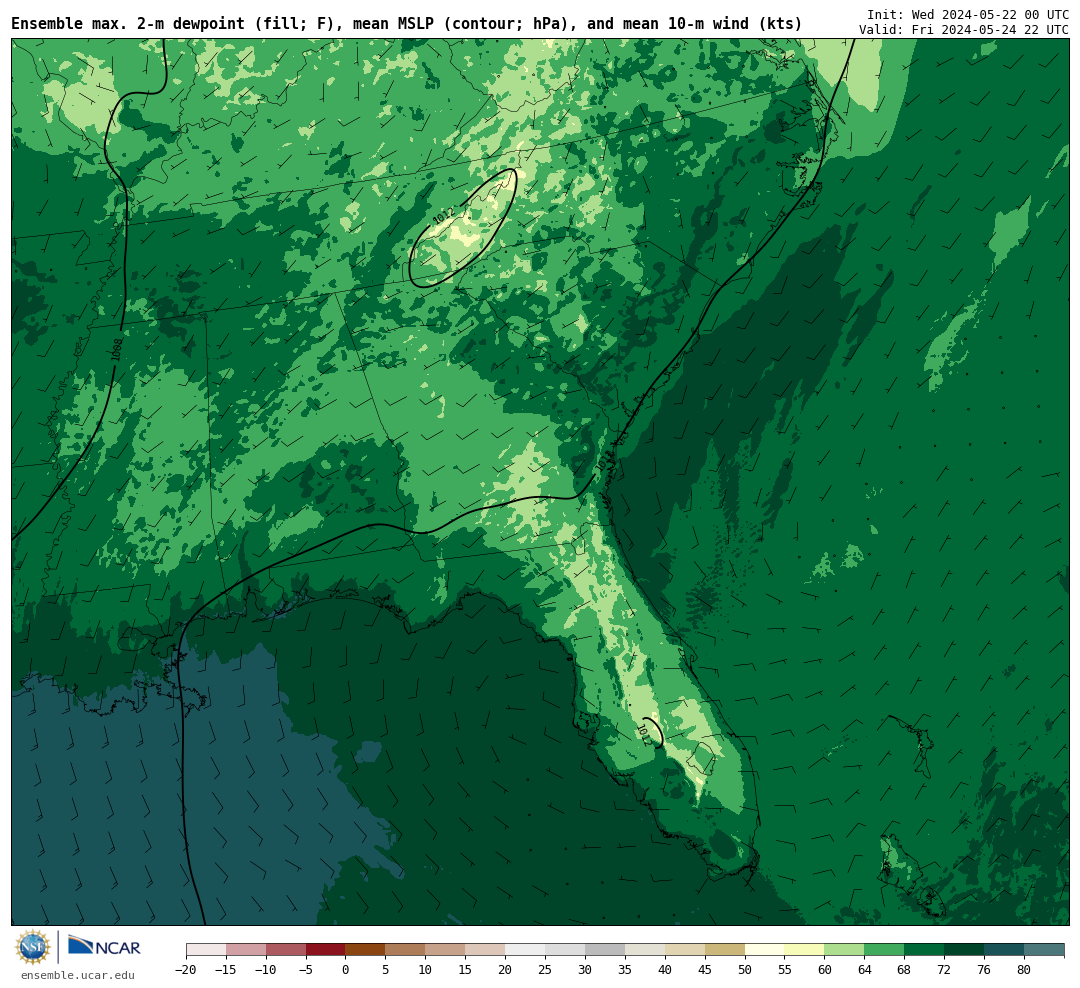The image size is (1080, 988).
Task: Pick the gray swatch between 30 and 35
Action: [605, 950]
